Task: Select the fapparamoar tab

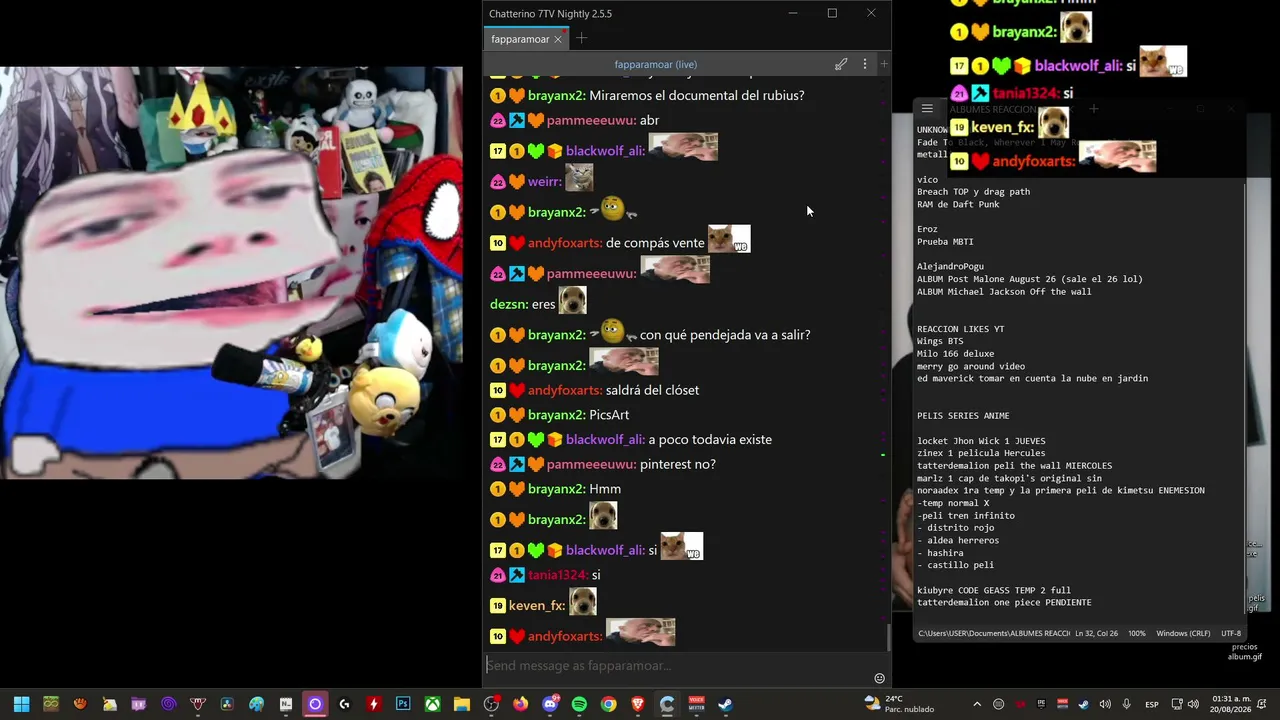Action: (526, 39)
